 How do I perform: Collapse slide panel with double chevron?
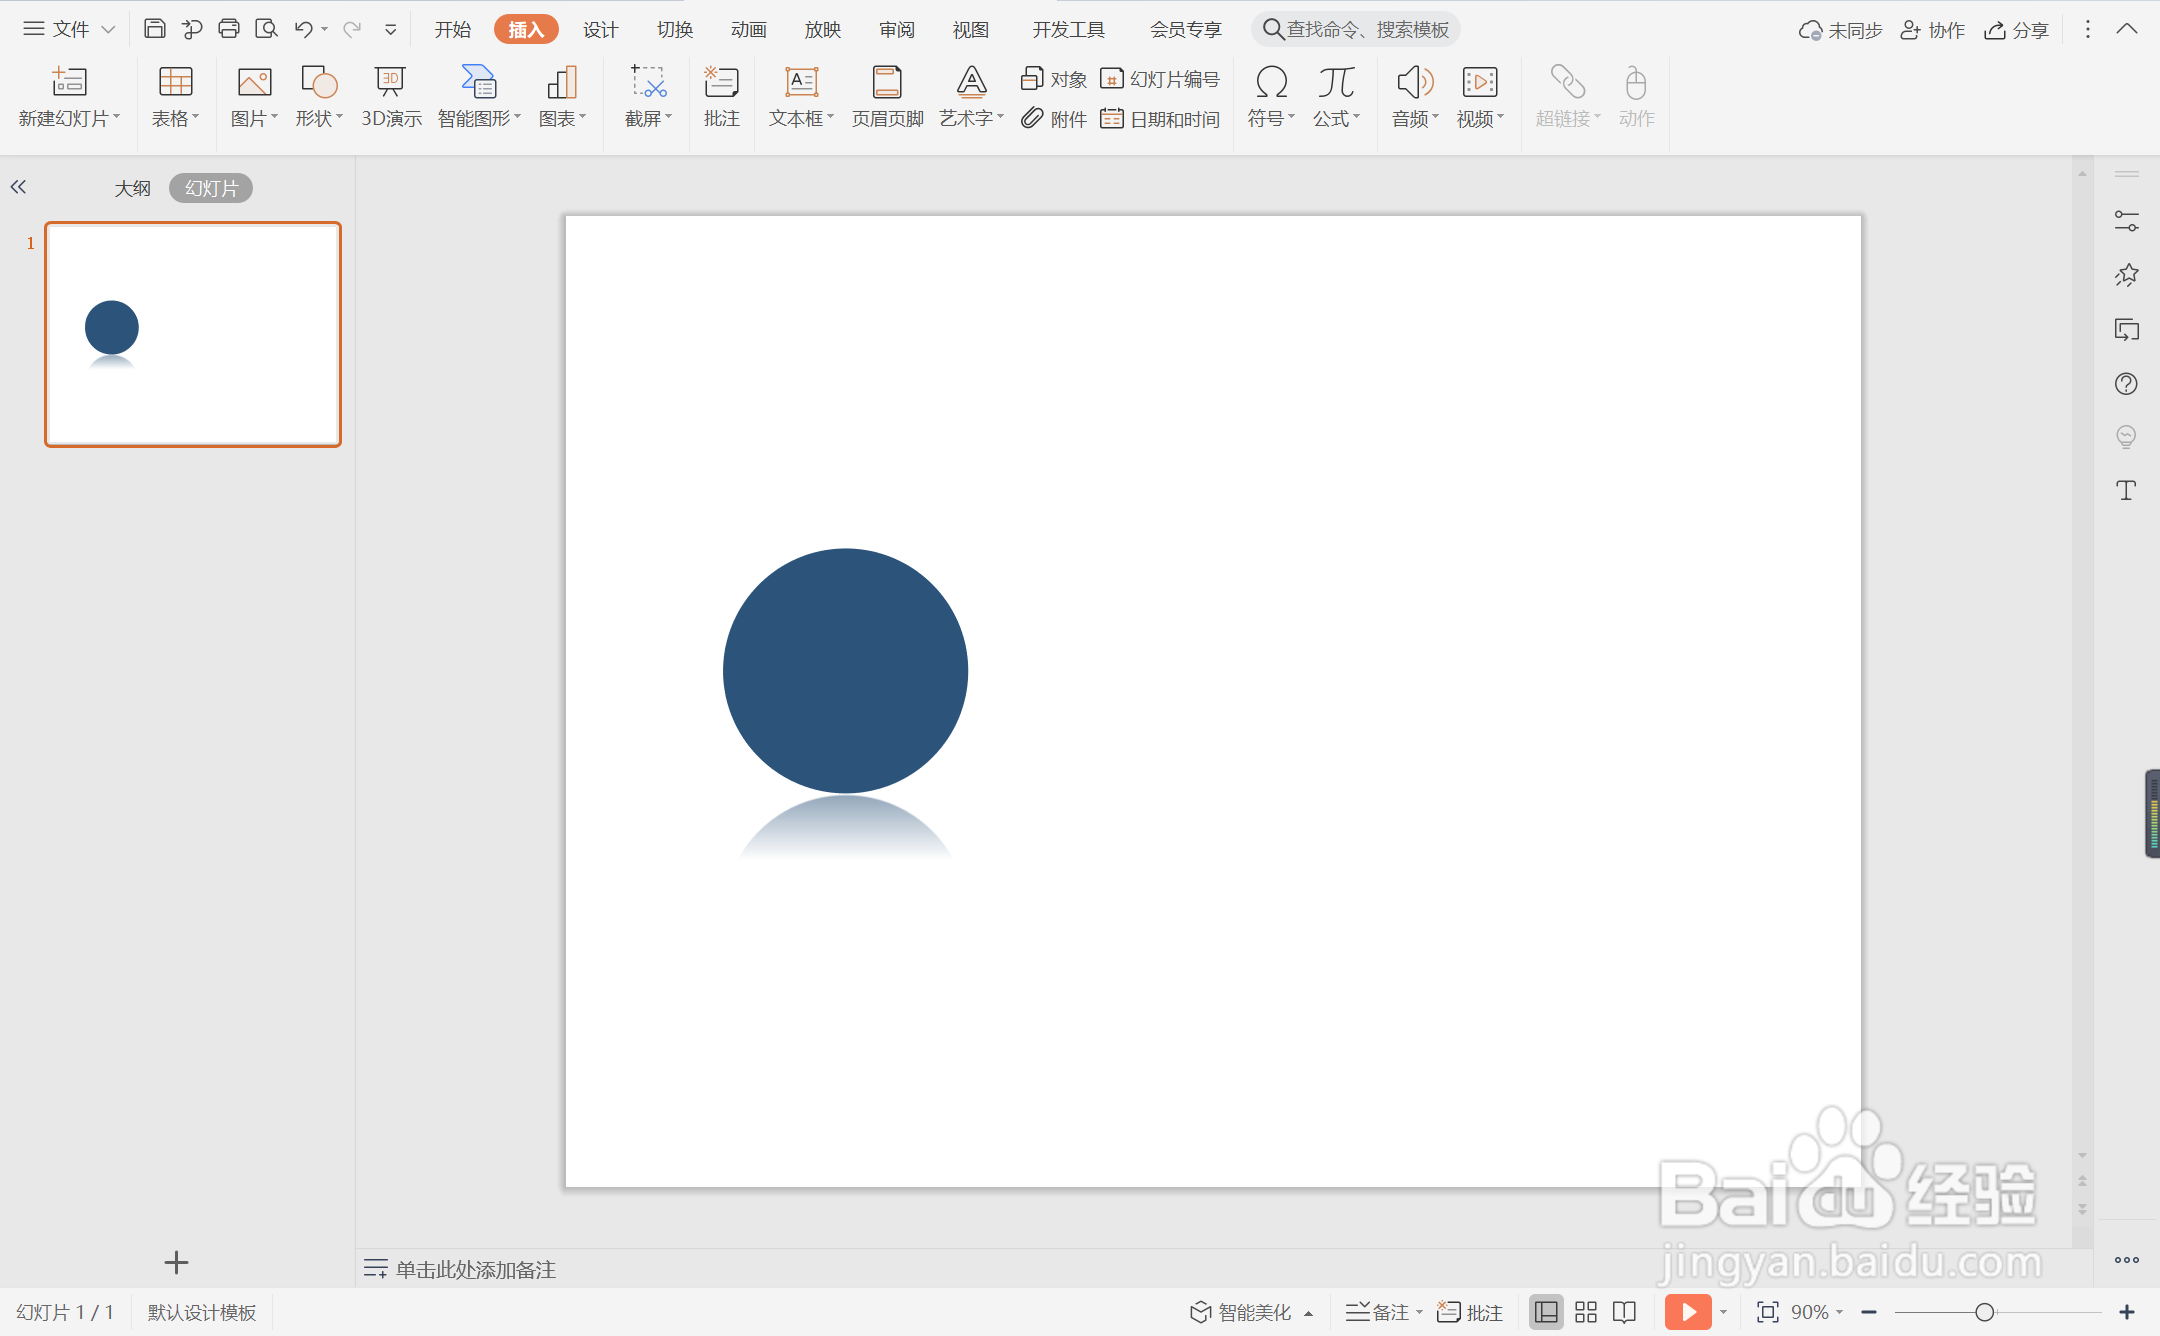tap(18, 187)
